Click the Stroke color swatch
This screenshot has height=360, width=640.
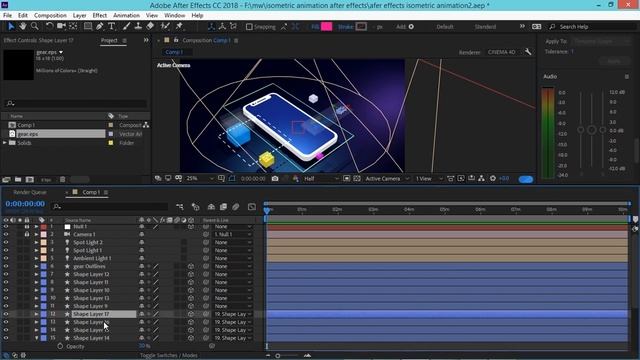point(361,27)
